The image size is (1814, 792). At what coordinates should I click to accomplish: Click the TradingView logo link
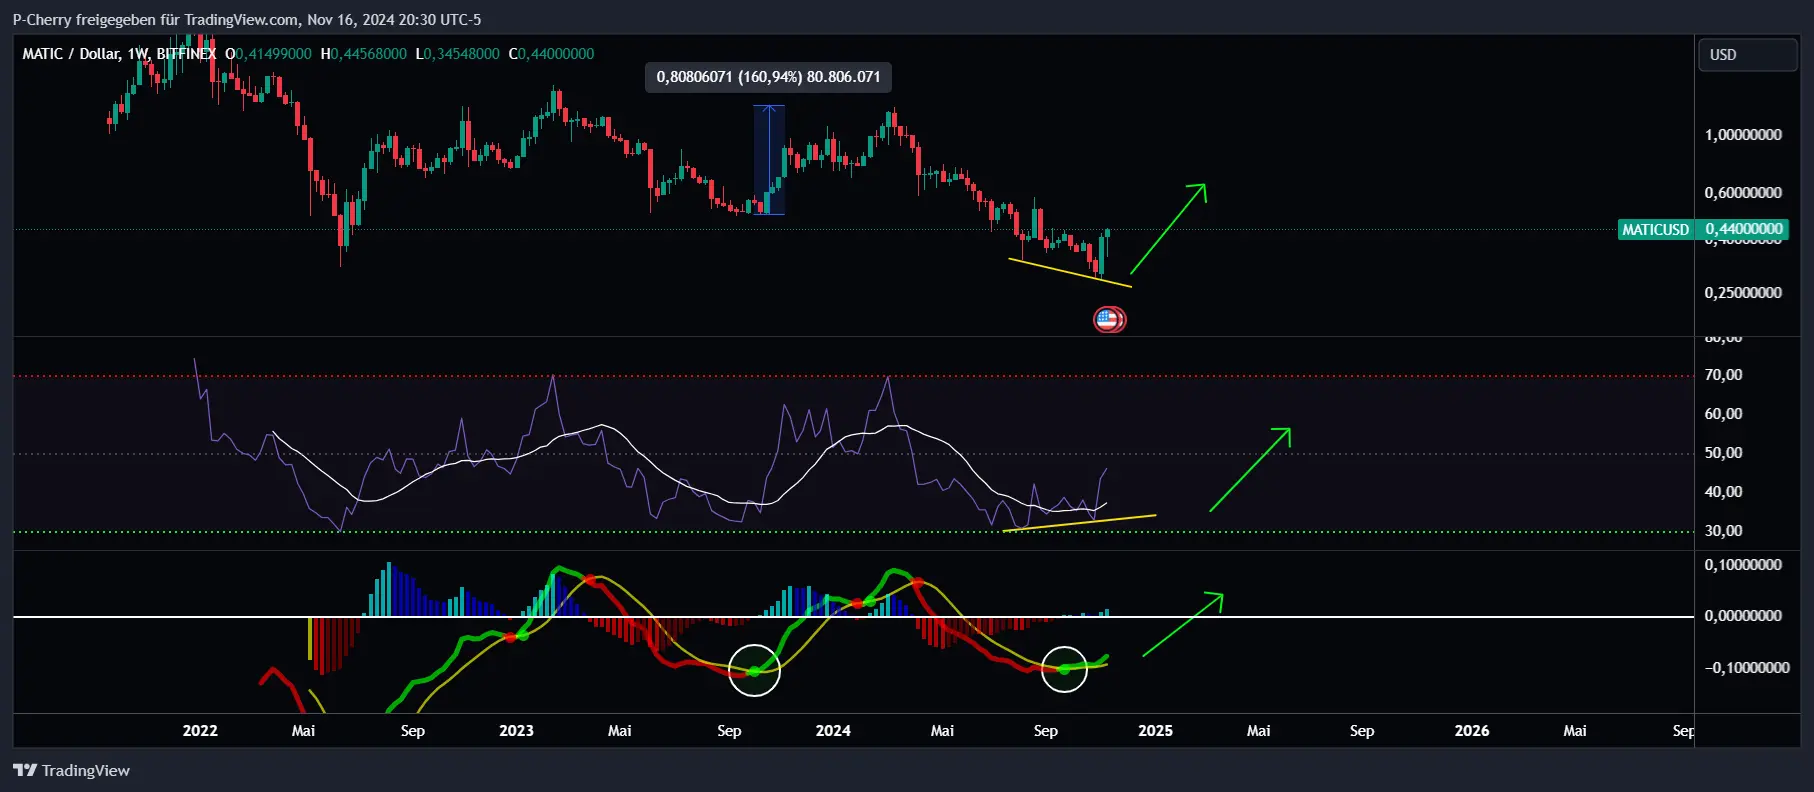coord(71,770)
